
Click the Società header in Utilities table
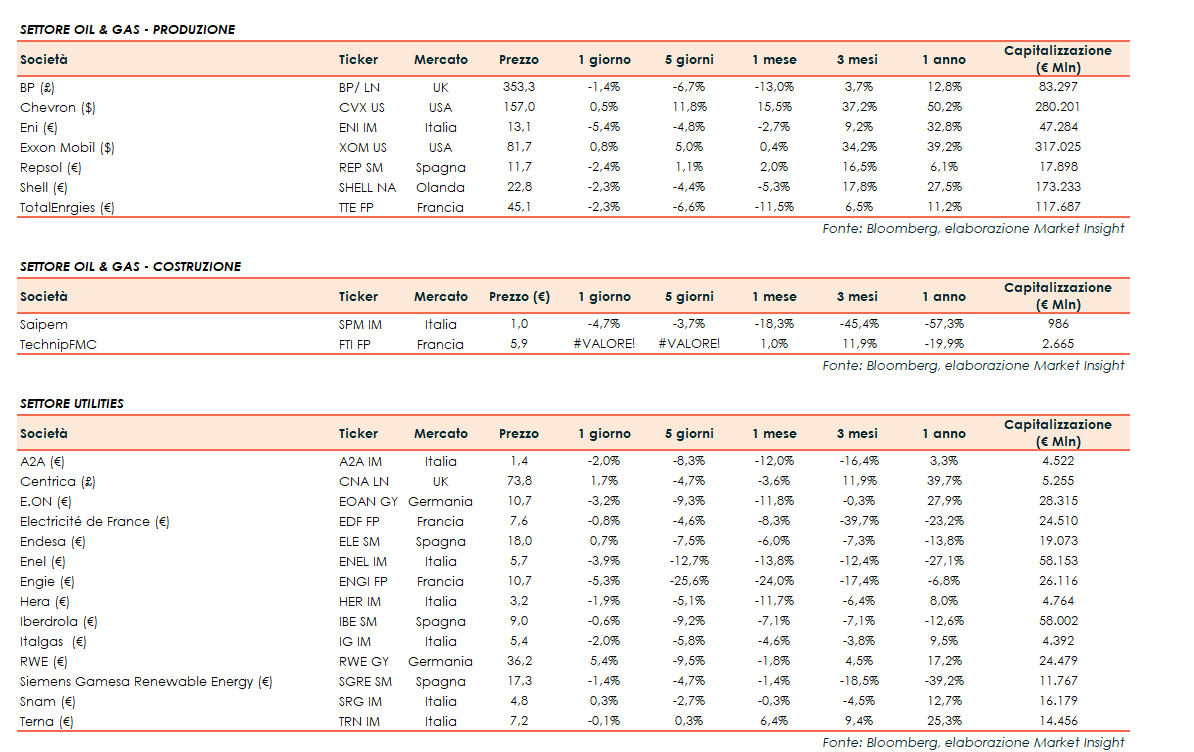pos(44,433)
